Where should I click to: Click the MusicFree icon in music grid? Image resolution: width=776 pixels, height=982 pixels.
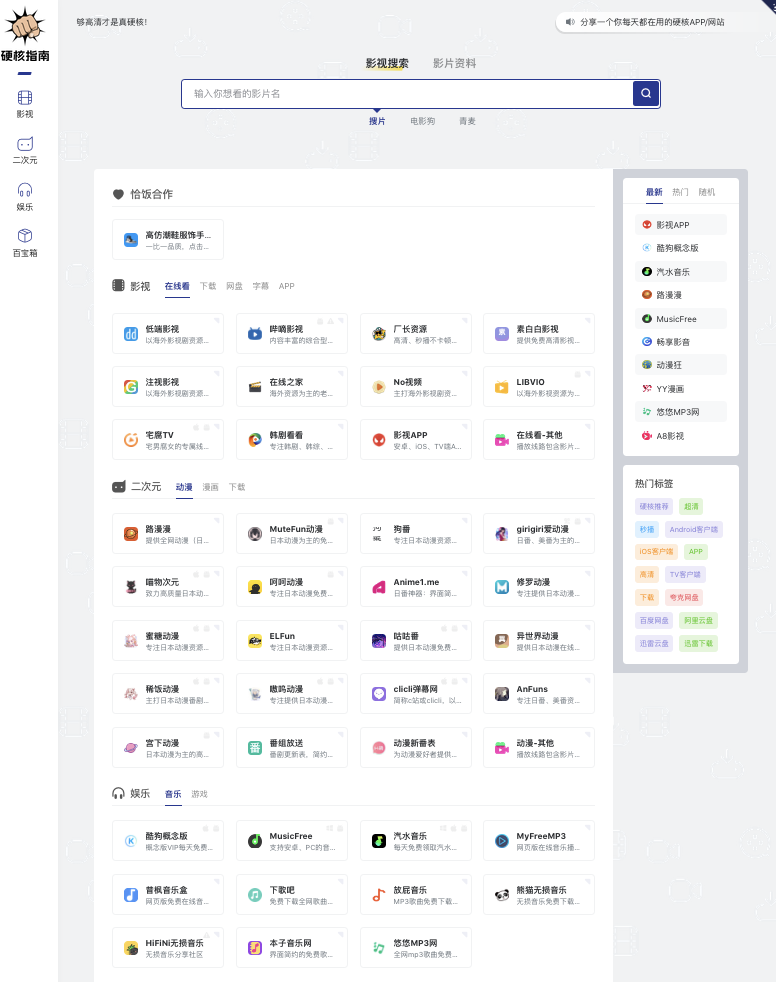click(255, 840)
